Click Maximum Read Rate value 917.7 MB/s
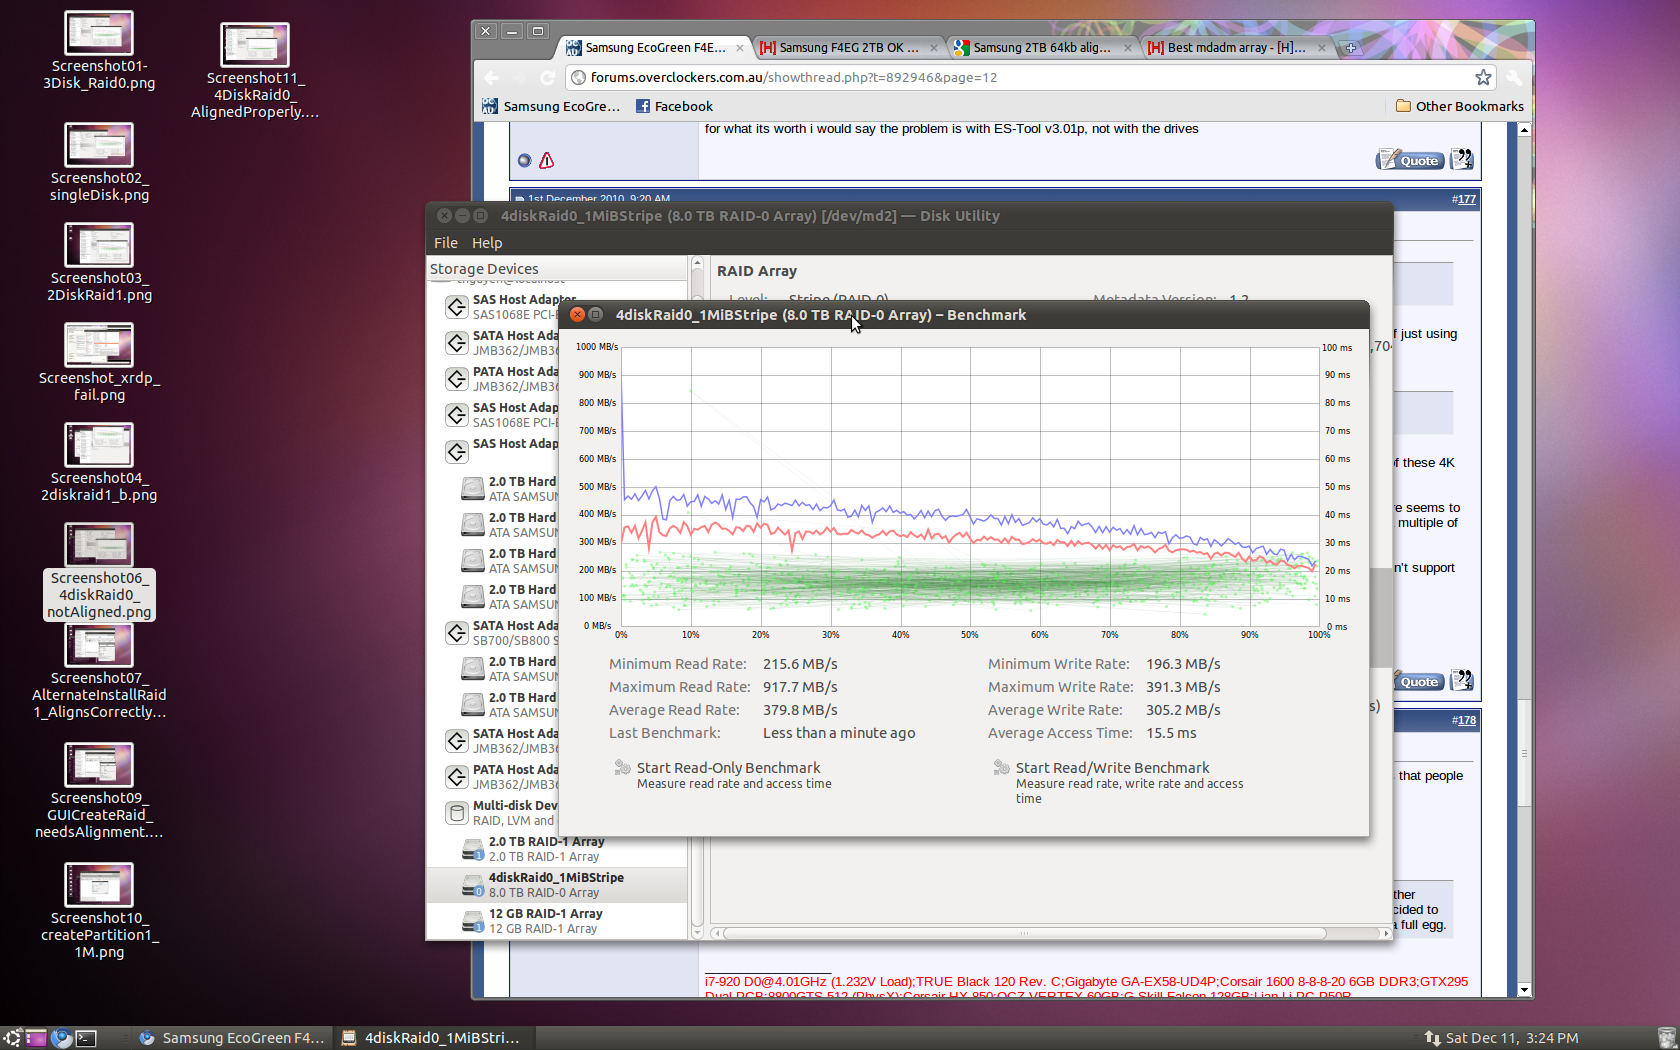The height and width of the screenshot is (1050, 1680). (x=800, y=687)
